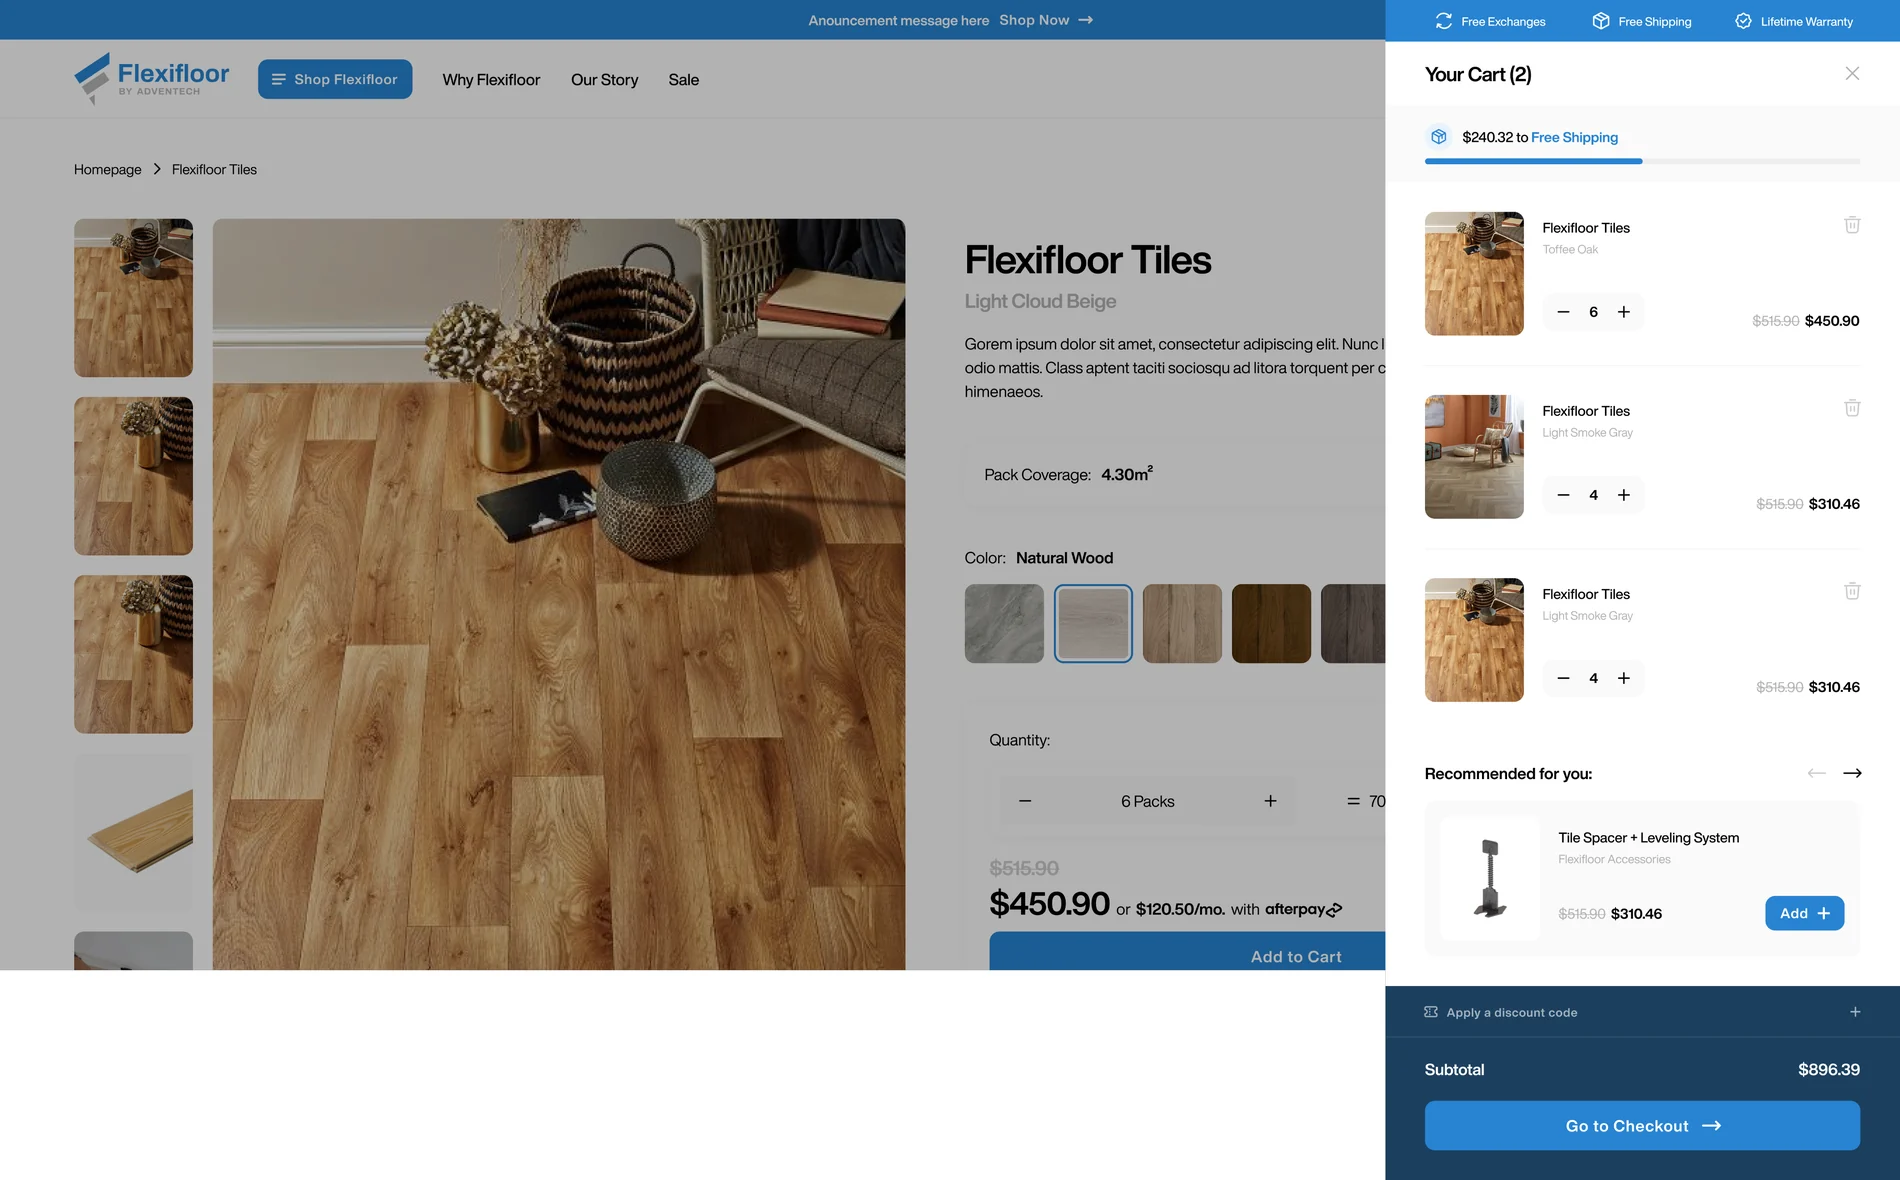
Task: Click Shop Now in announcement bar
Action: [x=1046, y=20]
